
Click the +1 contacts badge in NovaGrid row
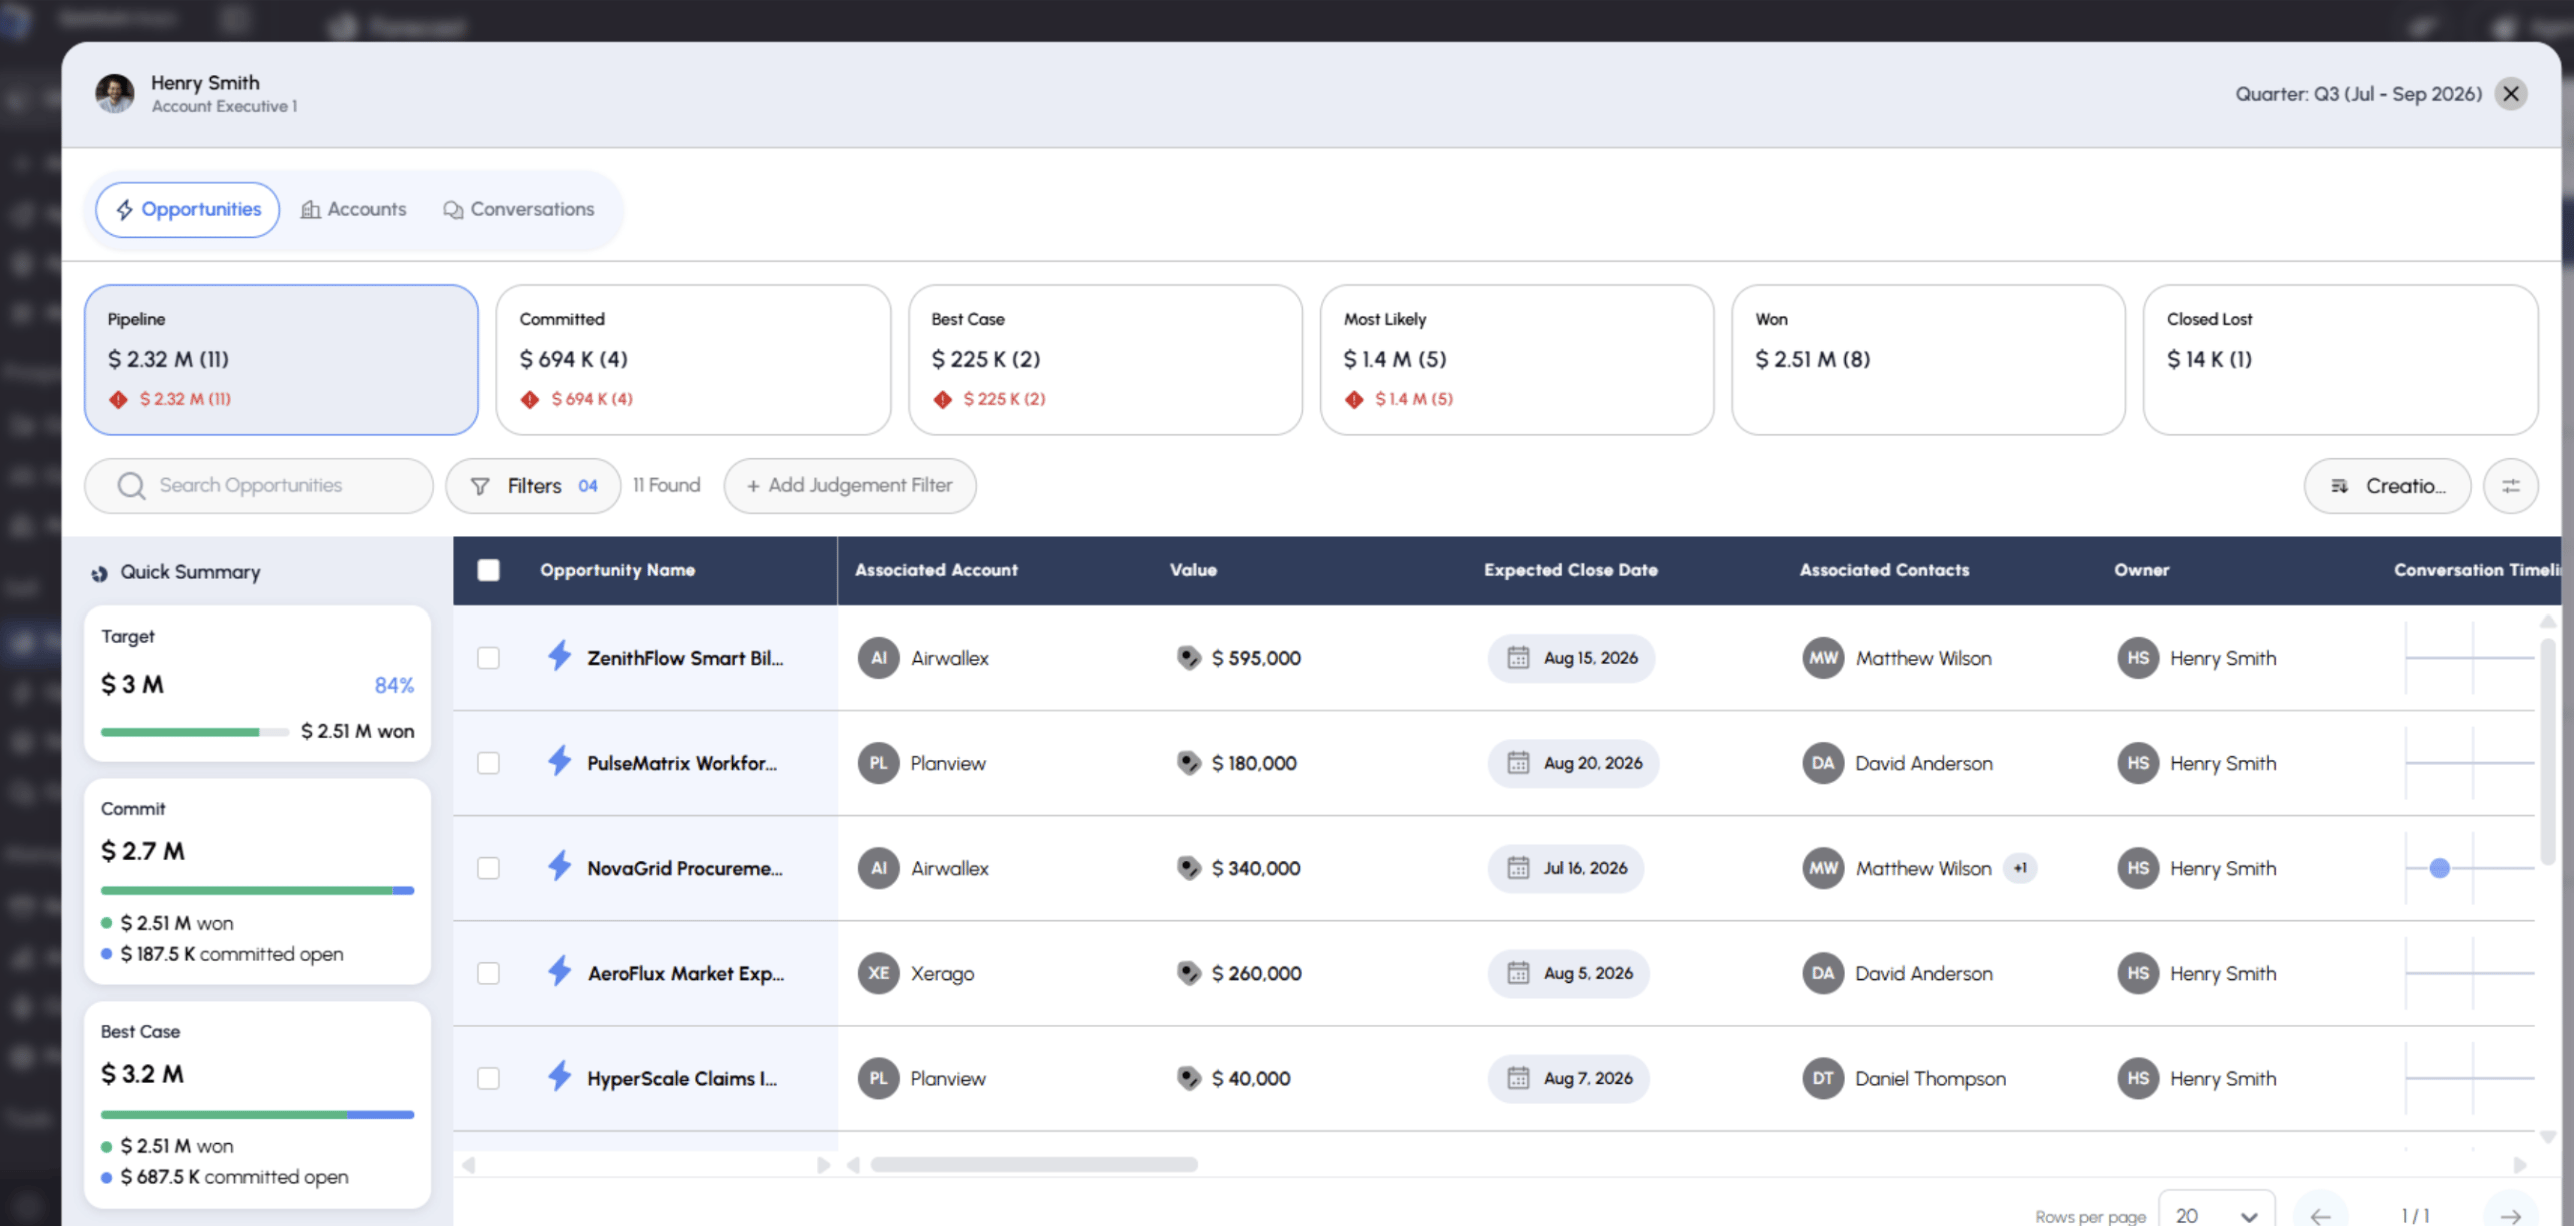(x=2020, y=868)
